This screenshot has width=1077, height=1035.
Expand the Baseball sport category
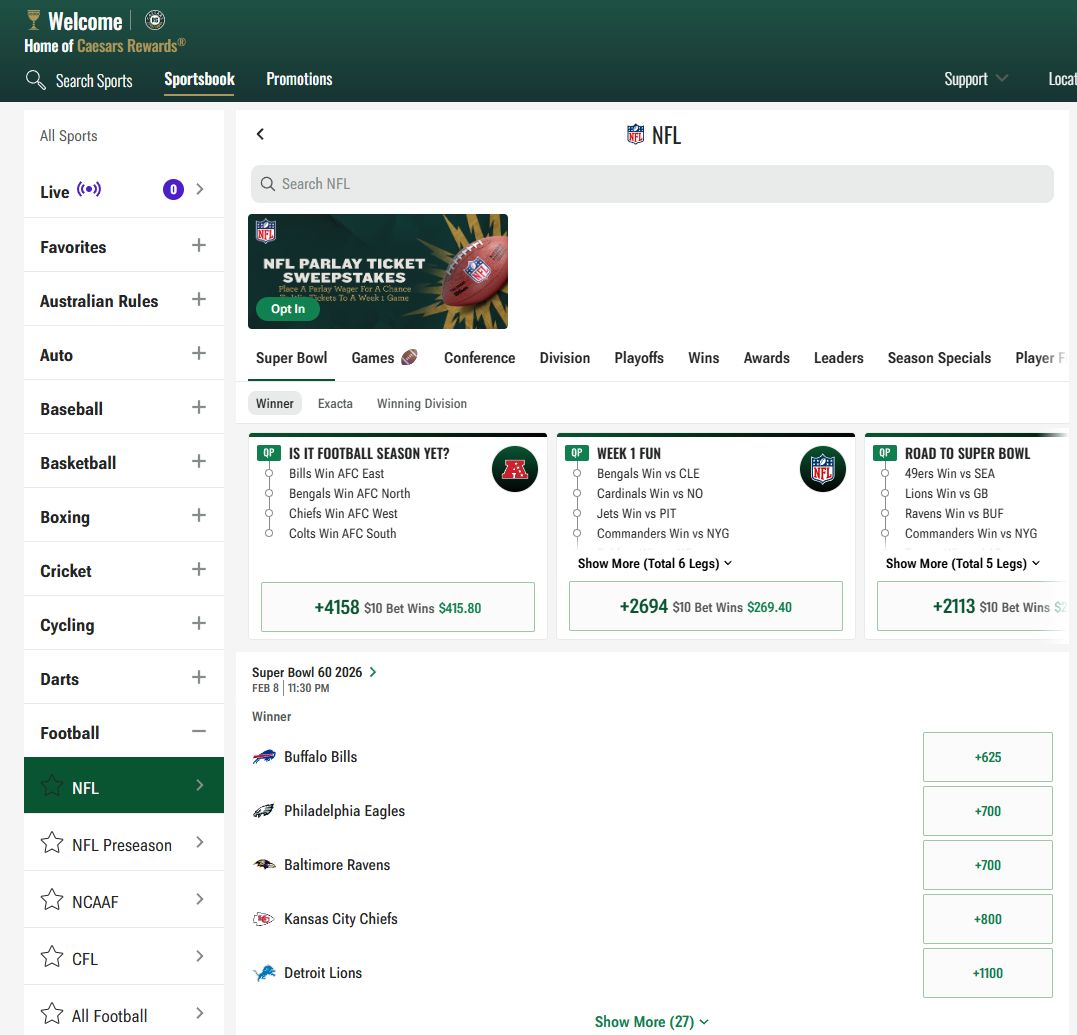click(198, 408)
